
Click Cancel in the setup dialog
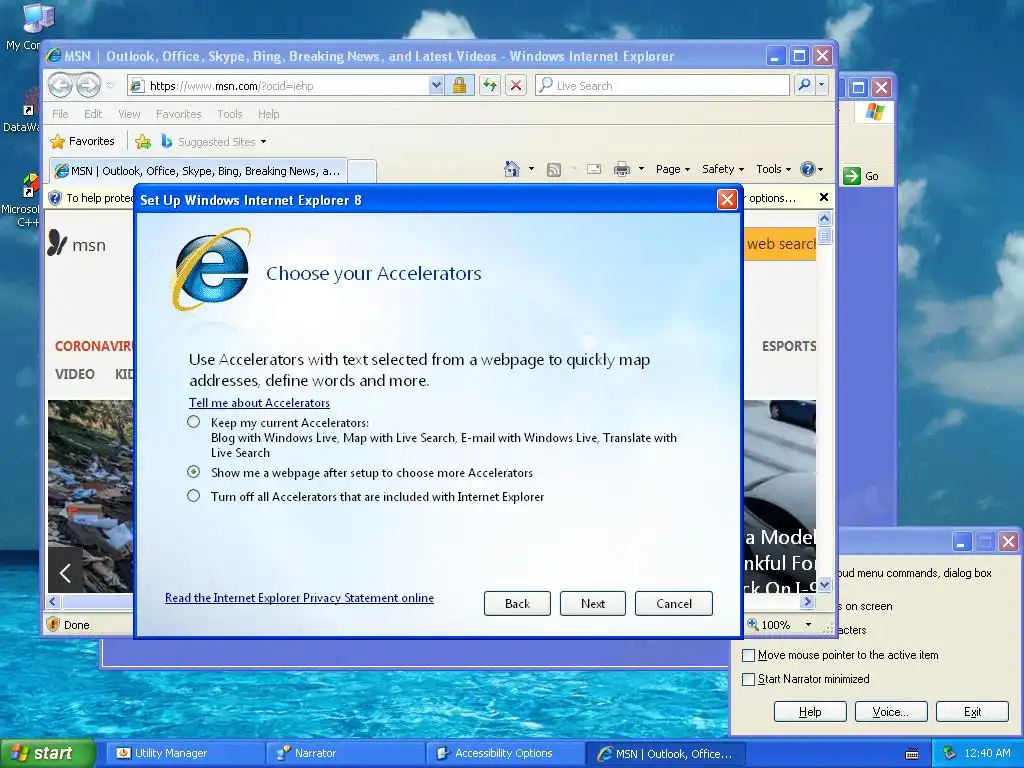click(673, 603)
